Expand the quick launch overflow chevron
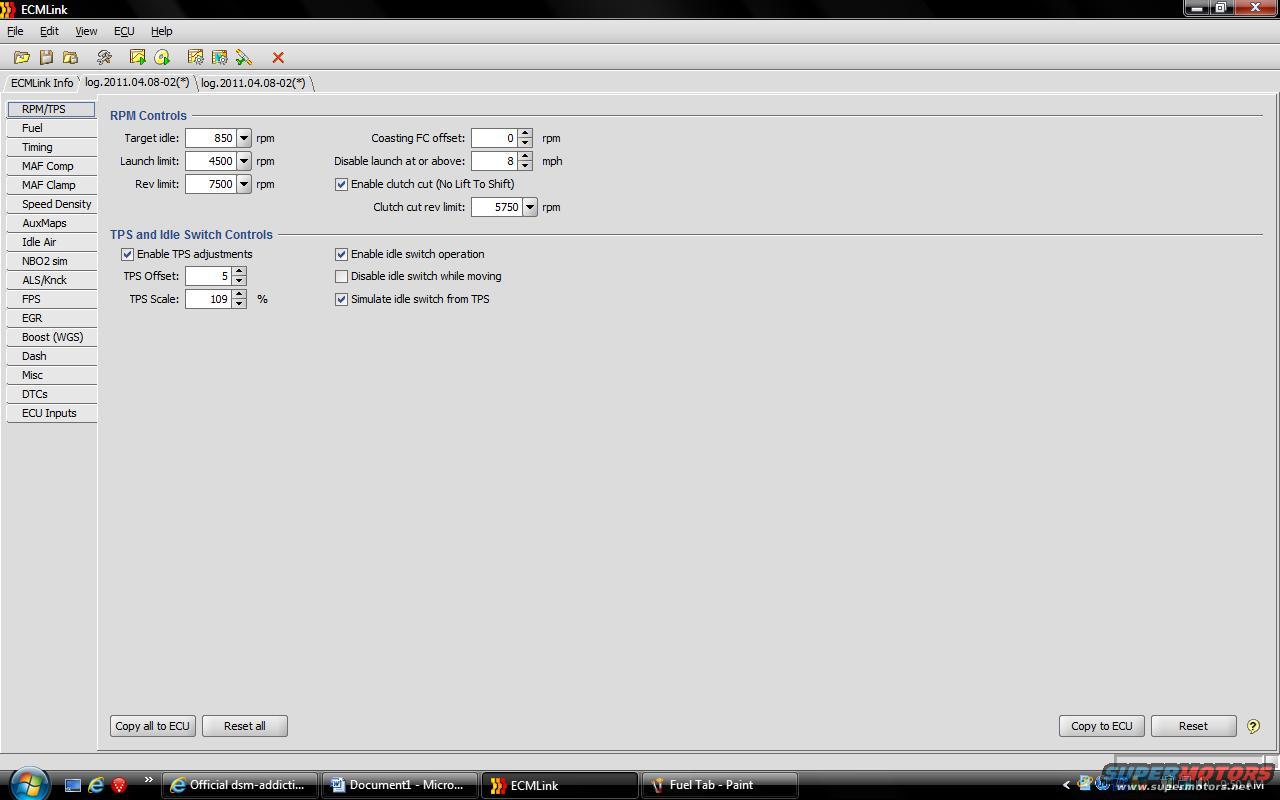 tap(149, 781)
